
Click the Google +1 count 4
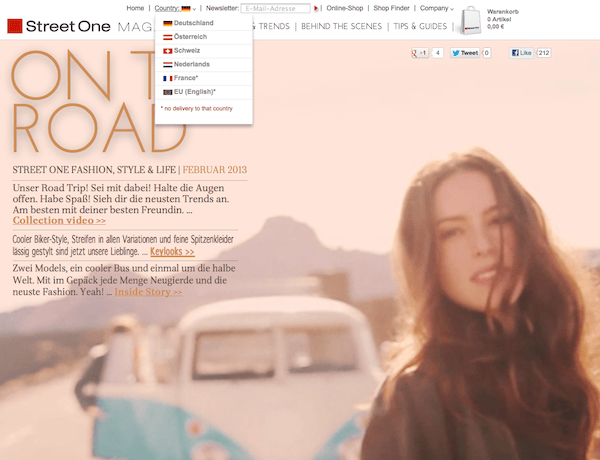click(x=438, y=53)
